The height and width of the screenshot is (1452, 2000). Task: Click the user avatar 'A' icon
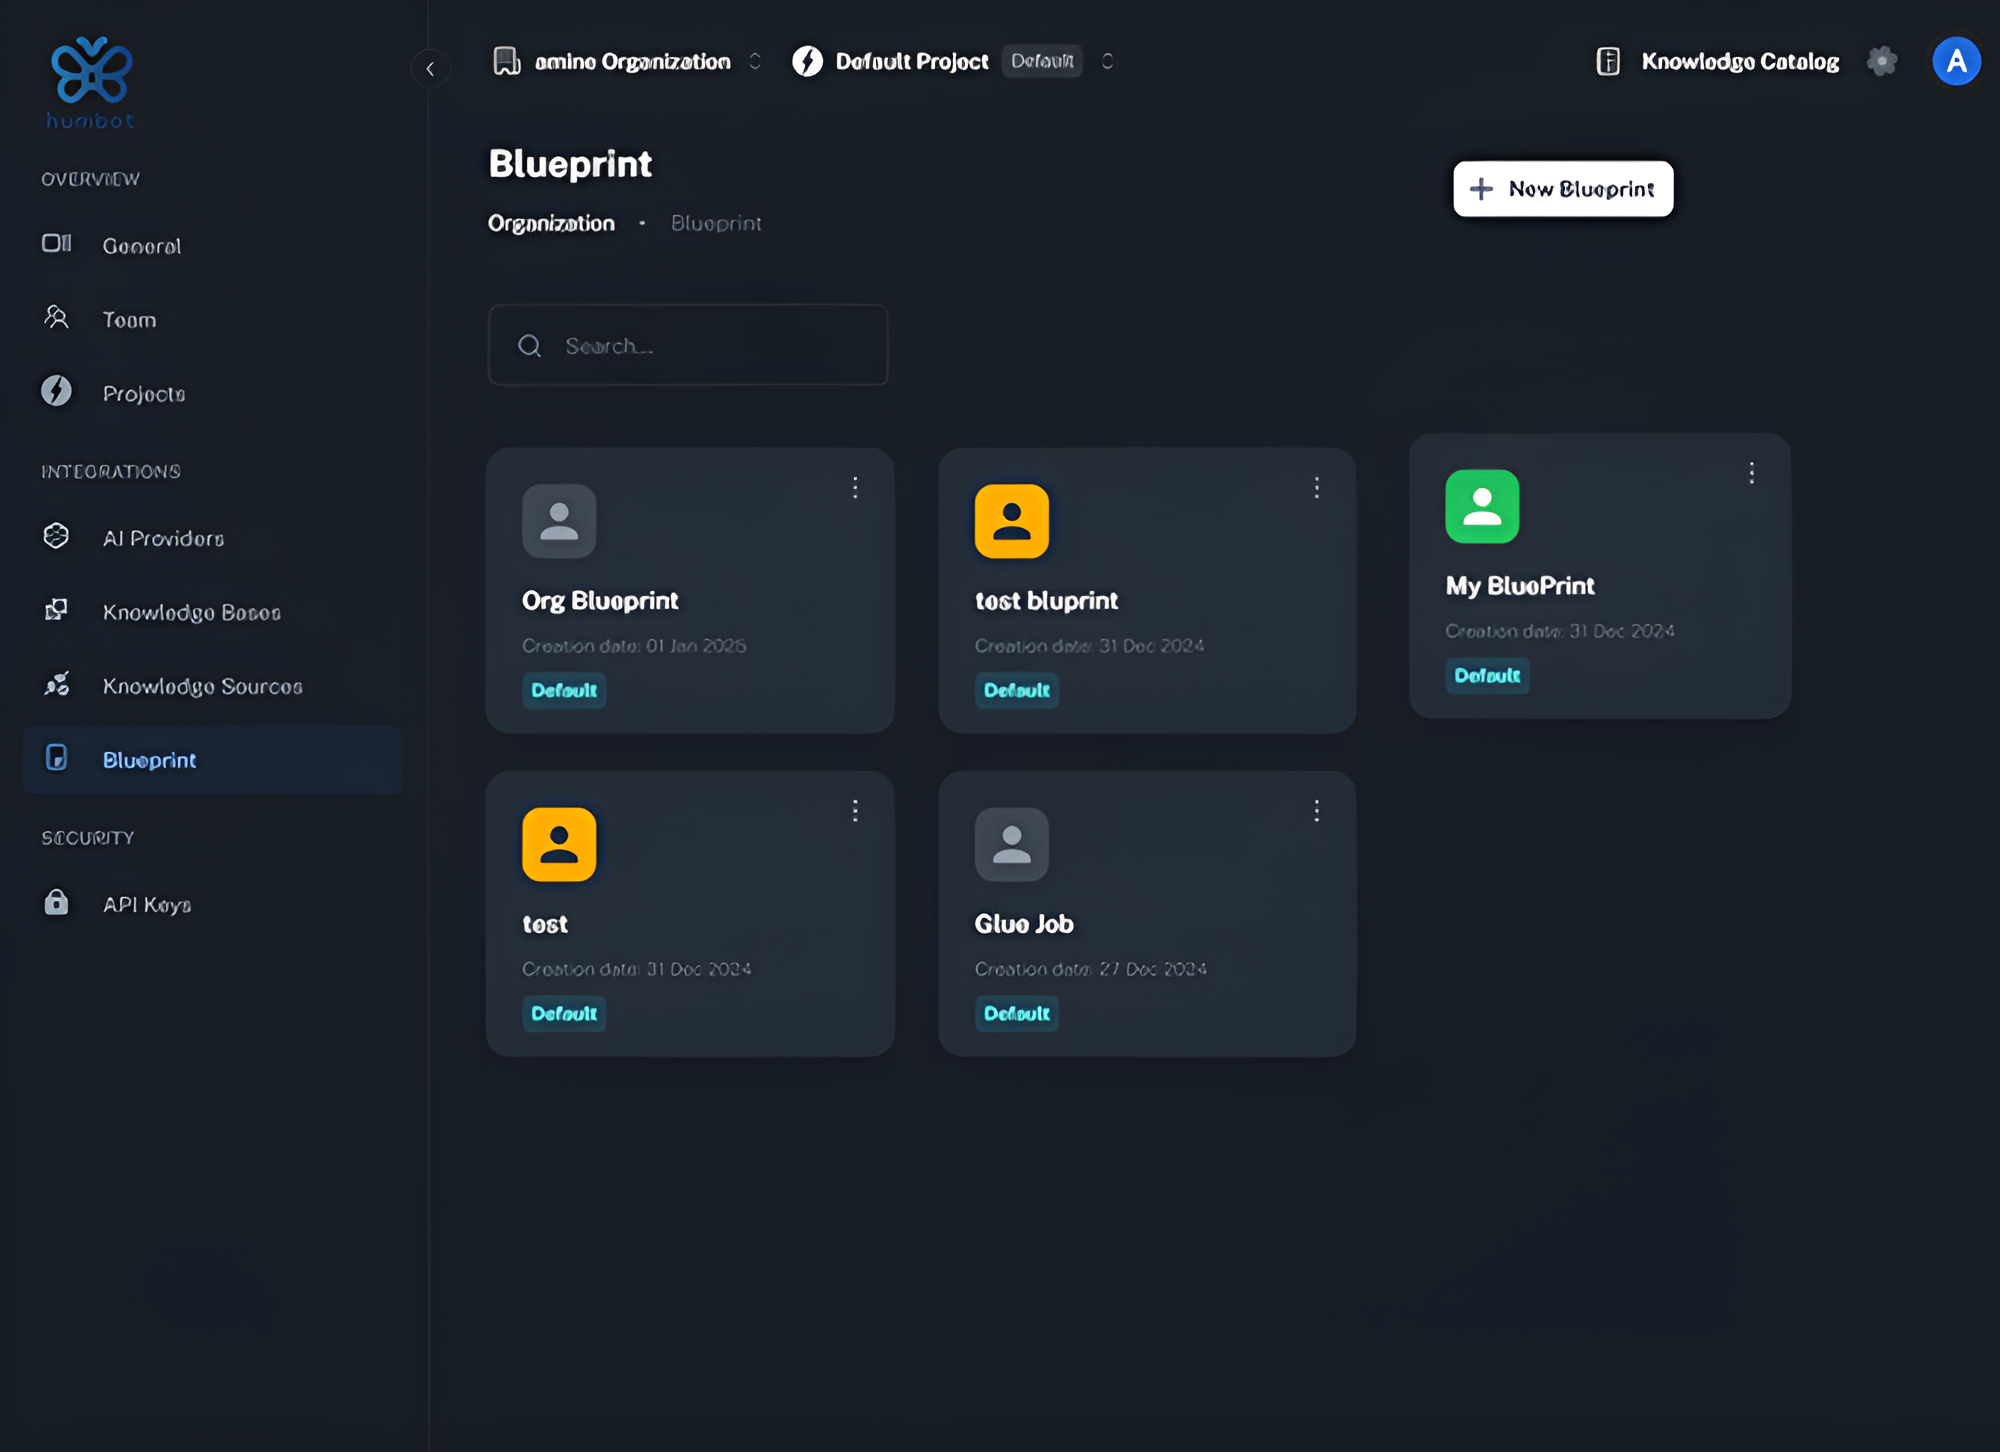point(1956,61)
